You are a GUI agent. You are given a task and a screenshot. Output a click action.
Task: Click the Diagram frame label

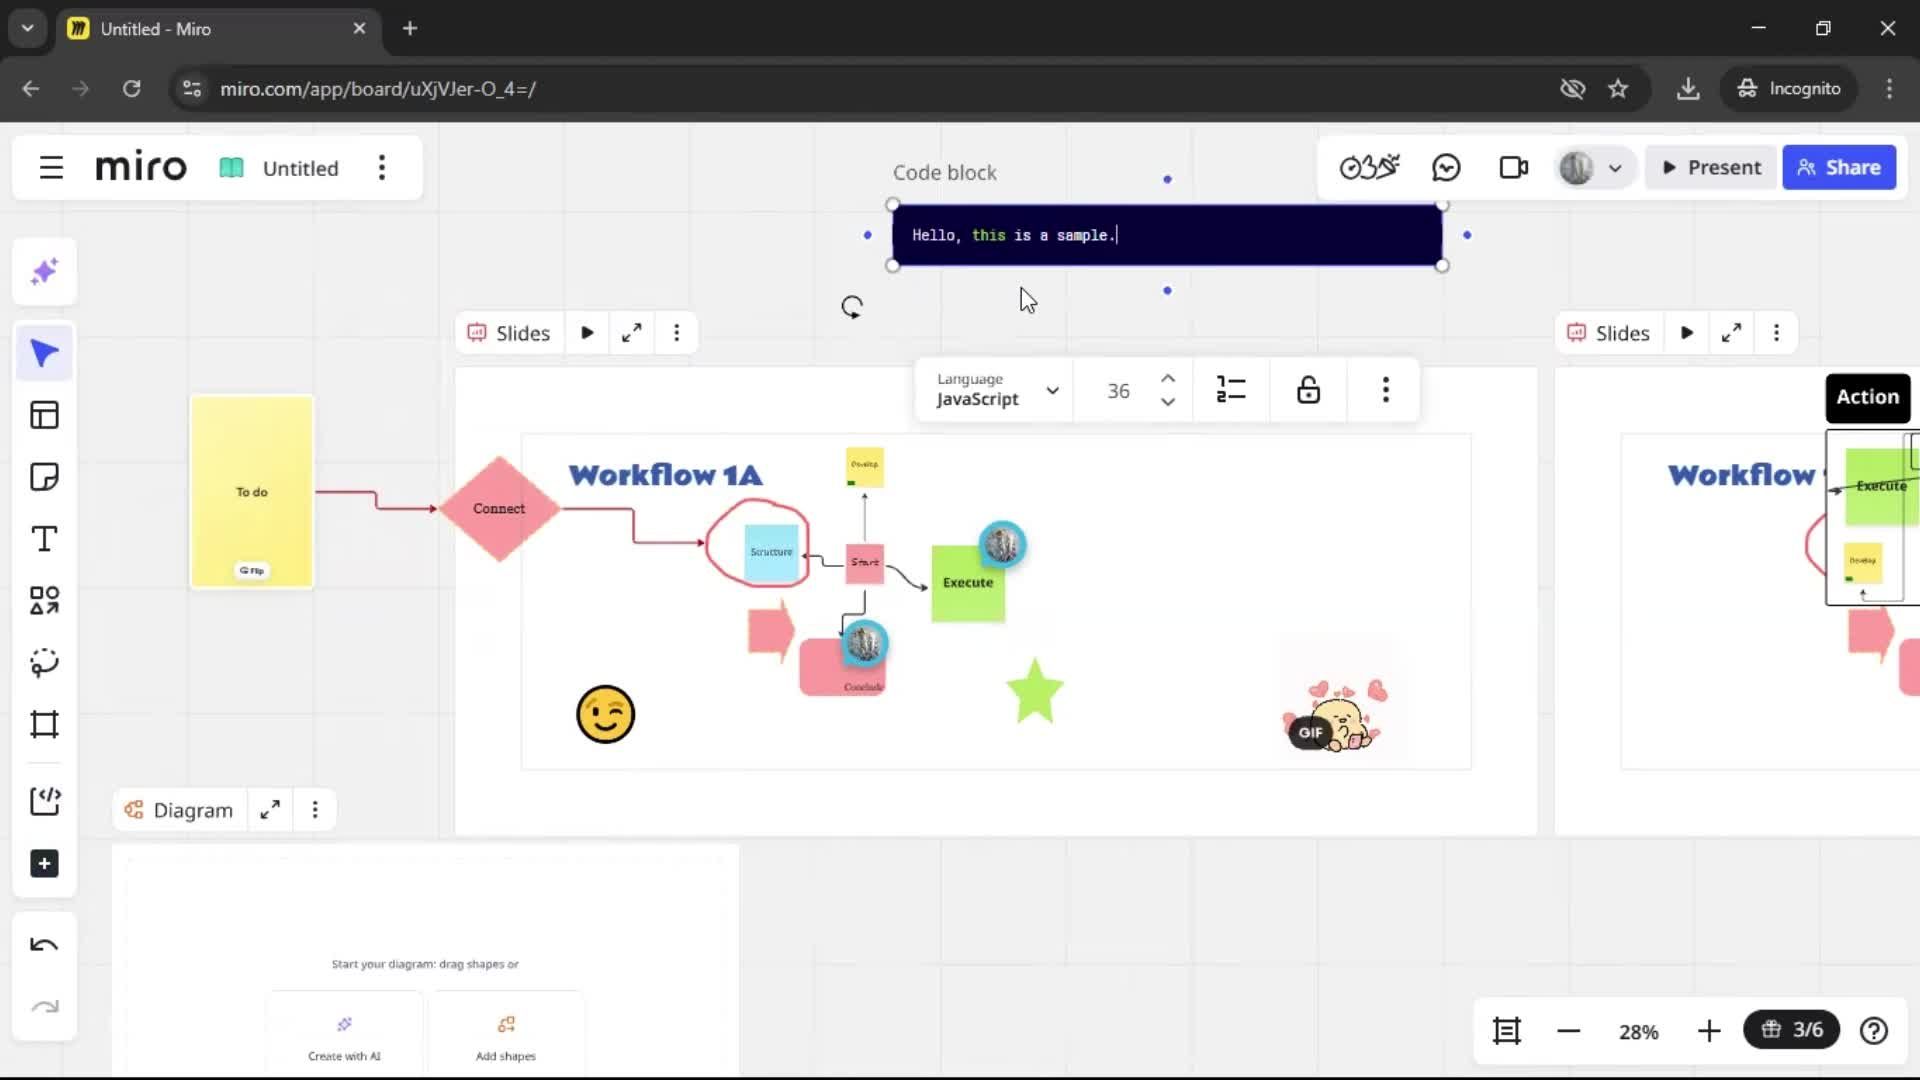pos(178,810)
